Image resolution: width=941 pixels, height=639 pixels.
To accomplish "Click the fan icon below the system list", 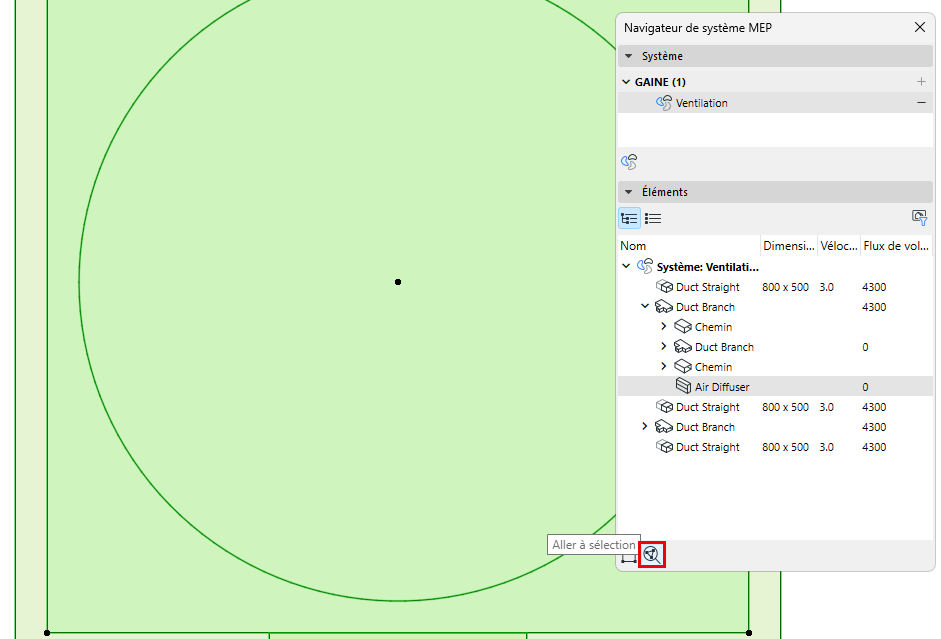I will [629, 161].
